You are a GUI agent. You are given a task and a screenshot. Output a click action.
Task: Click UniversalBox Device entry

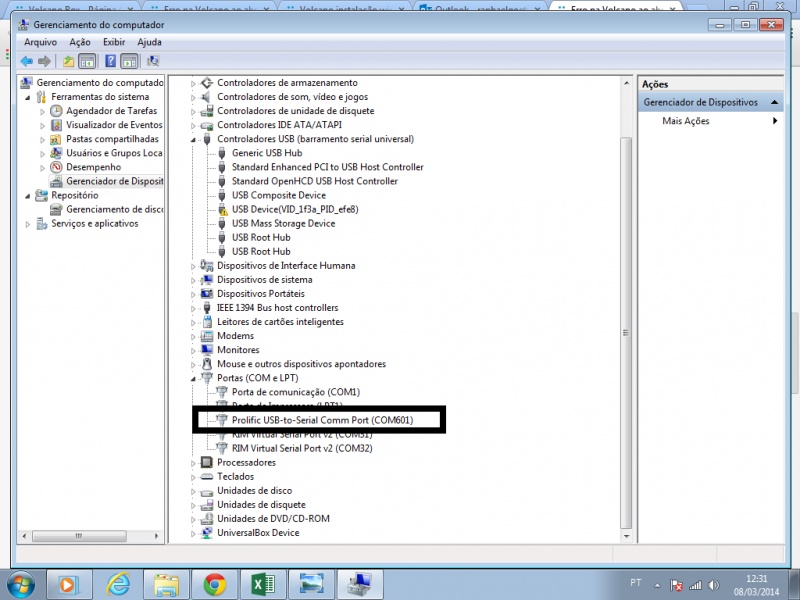pyautogui.click(x=258, y=533)
